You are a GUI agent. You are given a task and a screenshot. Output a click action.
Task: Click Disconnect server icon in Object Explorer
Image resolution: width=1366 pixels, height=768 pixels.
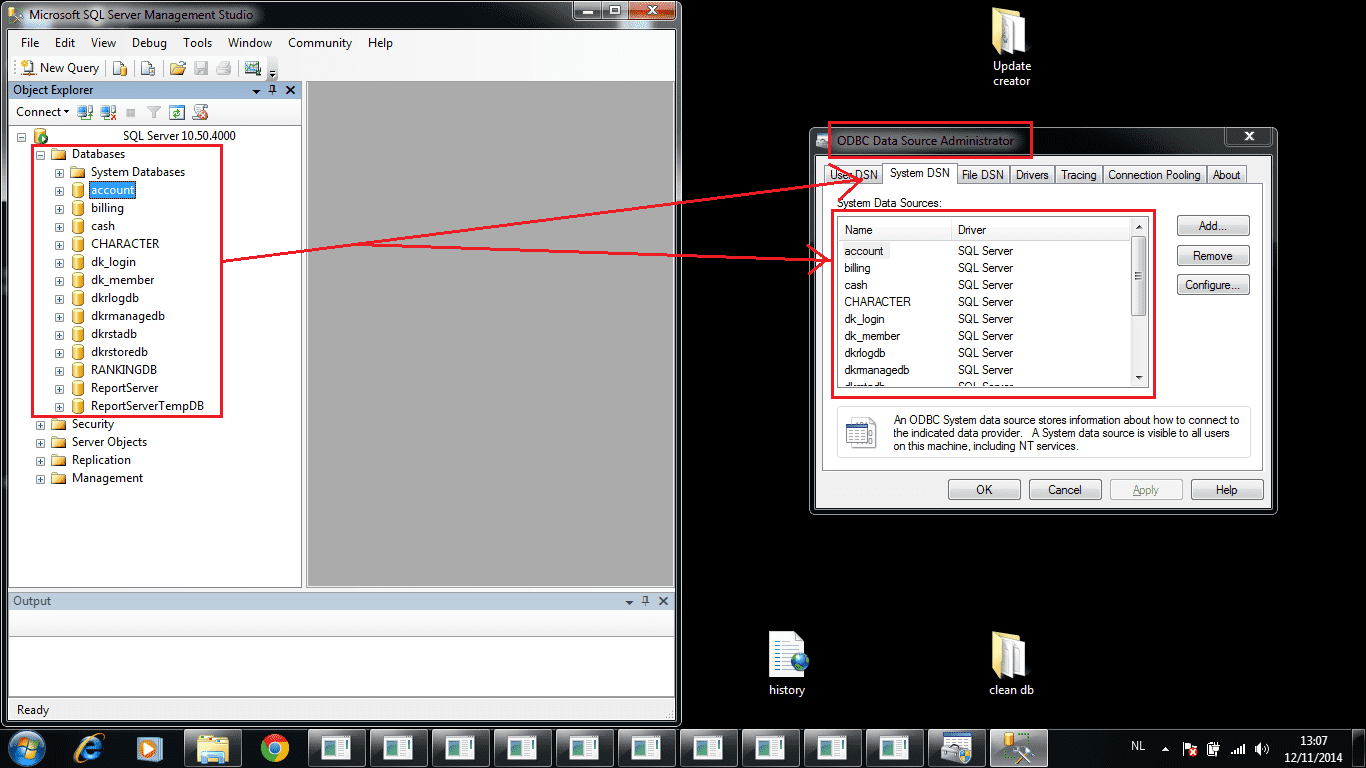tap(108, 112)
